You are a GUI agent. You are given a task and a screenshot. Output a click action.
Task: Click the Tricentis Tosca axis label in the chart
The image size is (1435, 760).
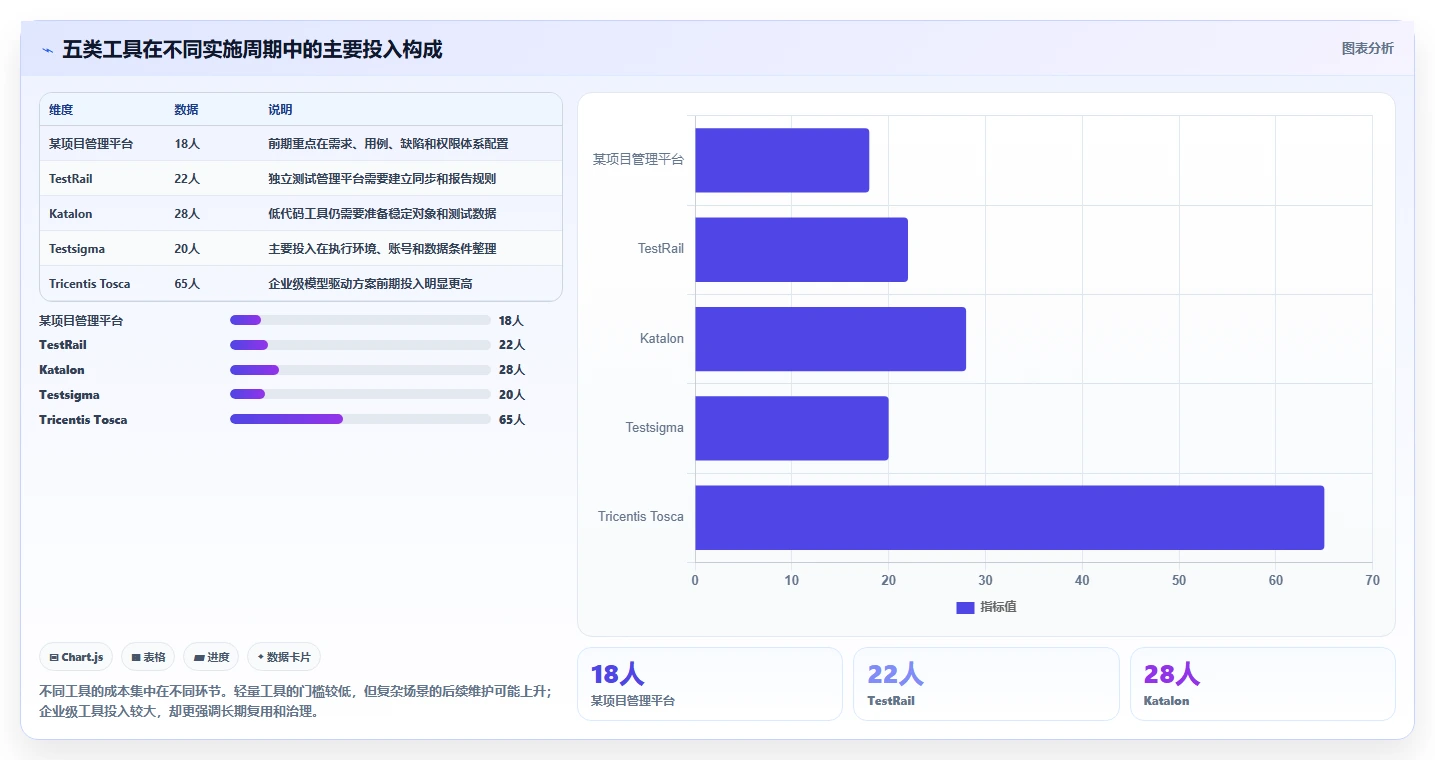coord(641,517)
